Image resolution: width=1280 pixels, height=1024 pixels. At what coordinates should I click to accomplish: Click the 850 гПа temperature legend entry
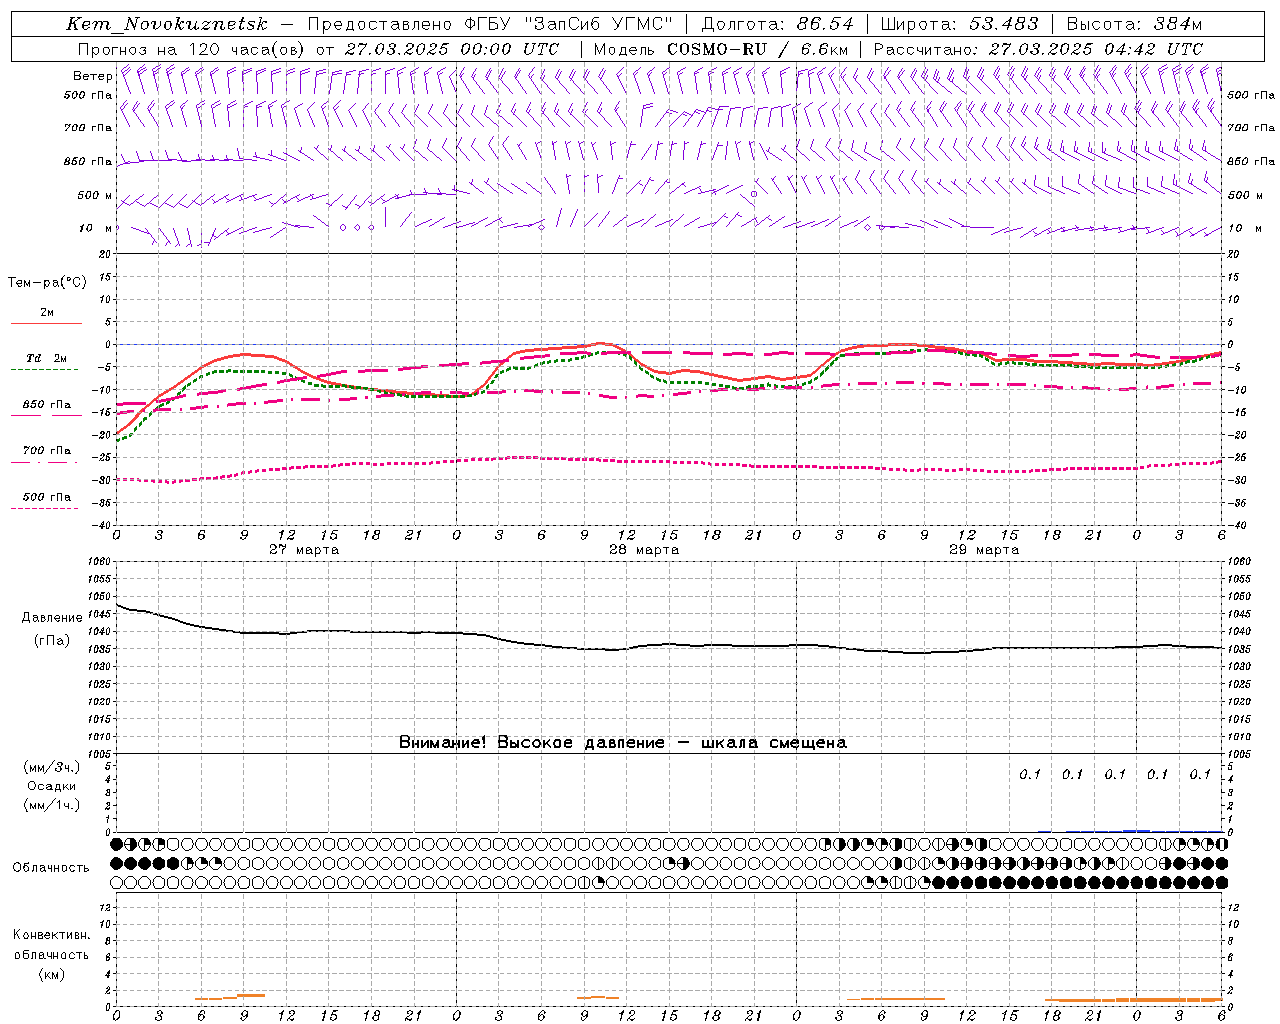coord(47,405)
